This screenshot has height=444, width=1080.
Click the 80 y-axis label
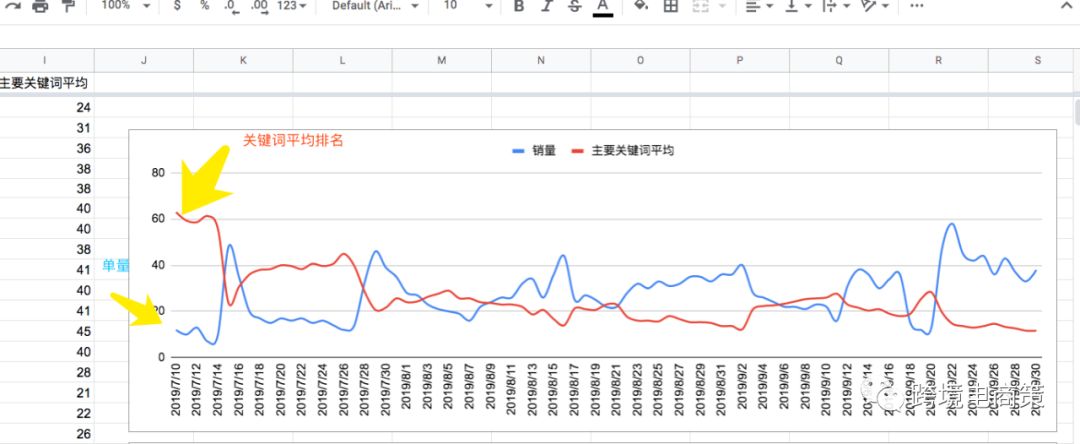click(x=158, y=173)
